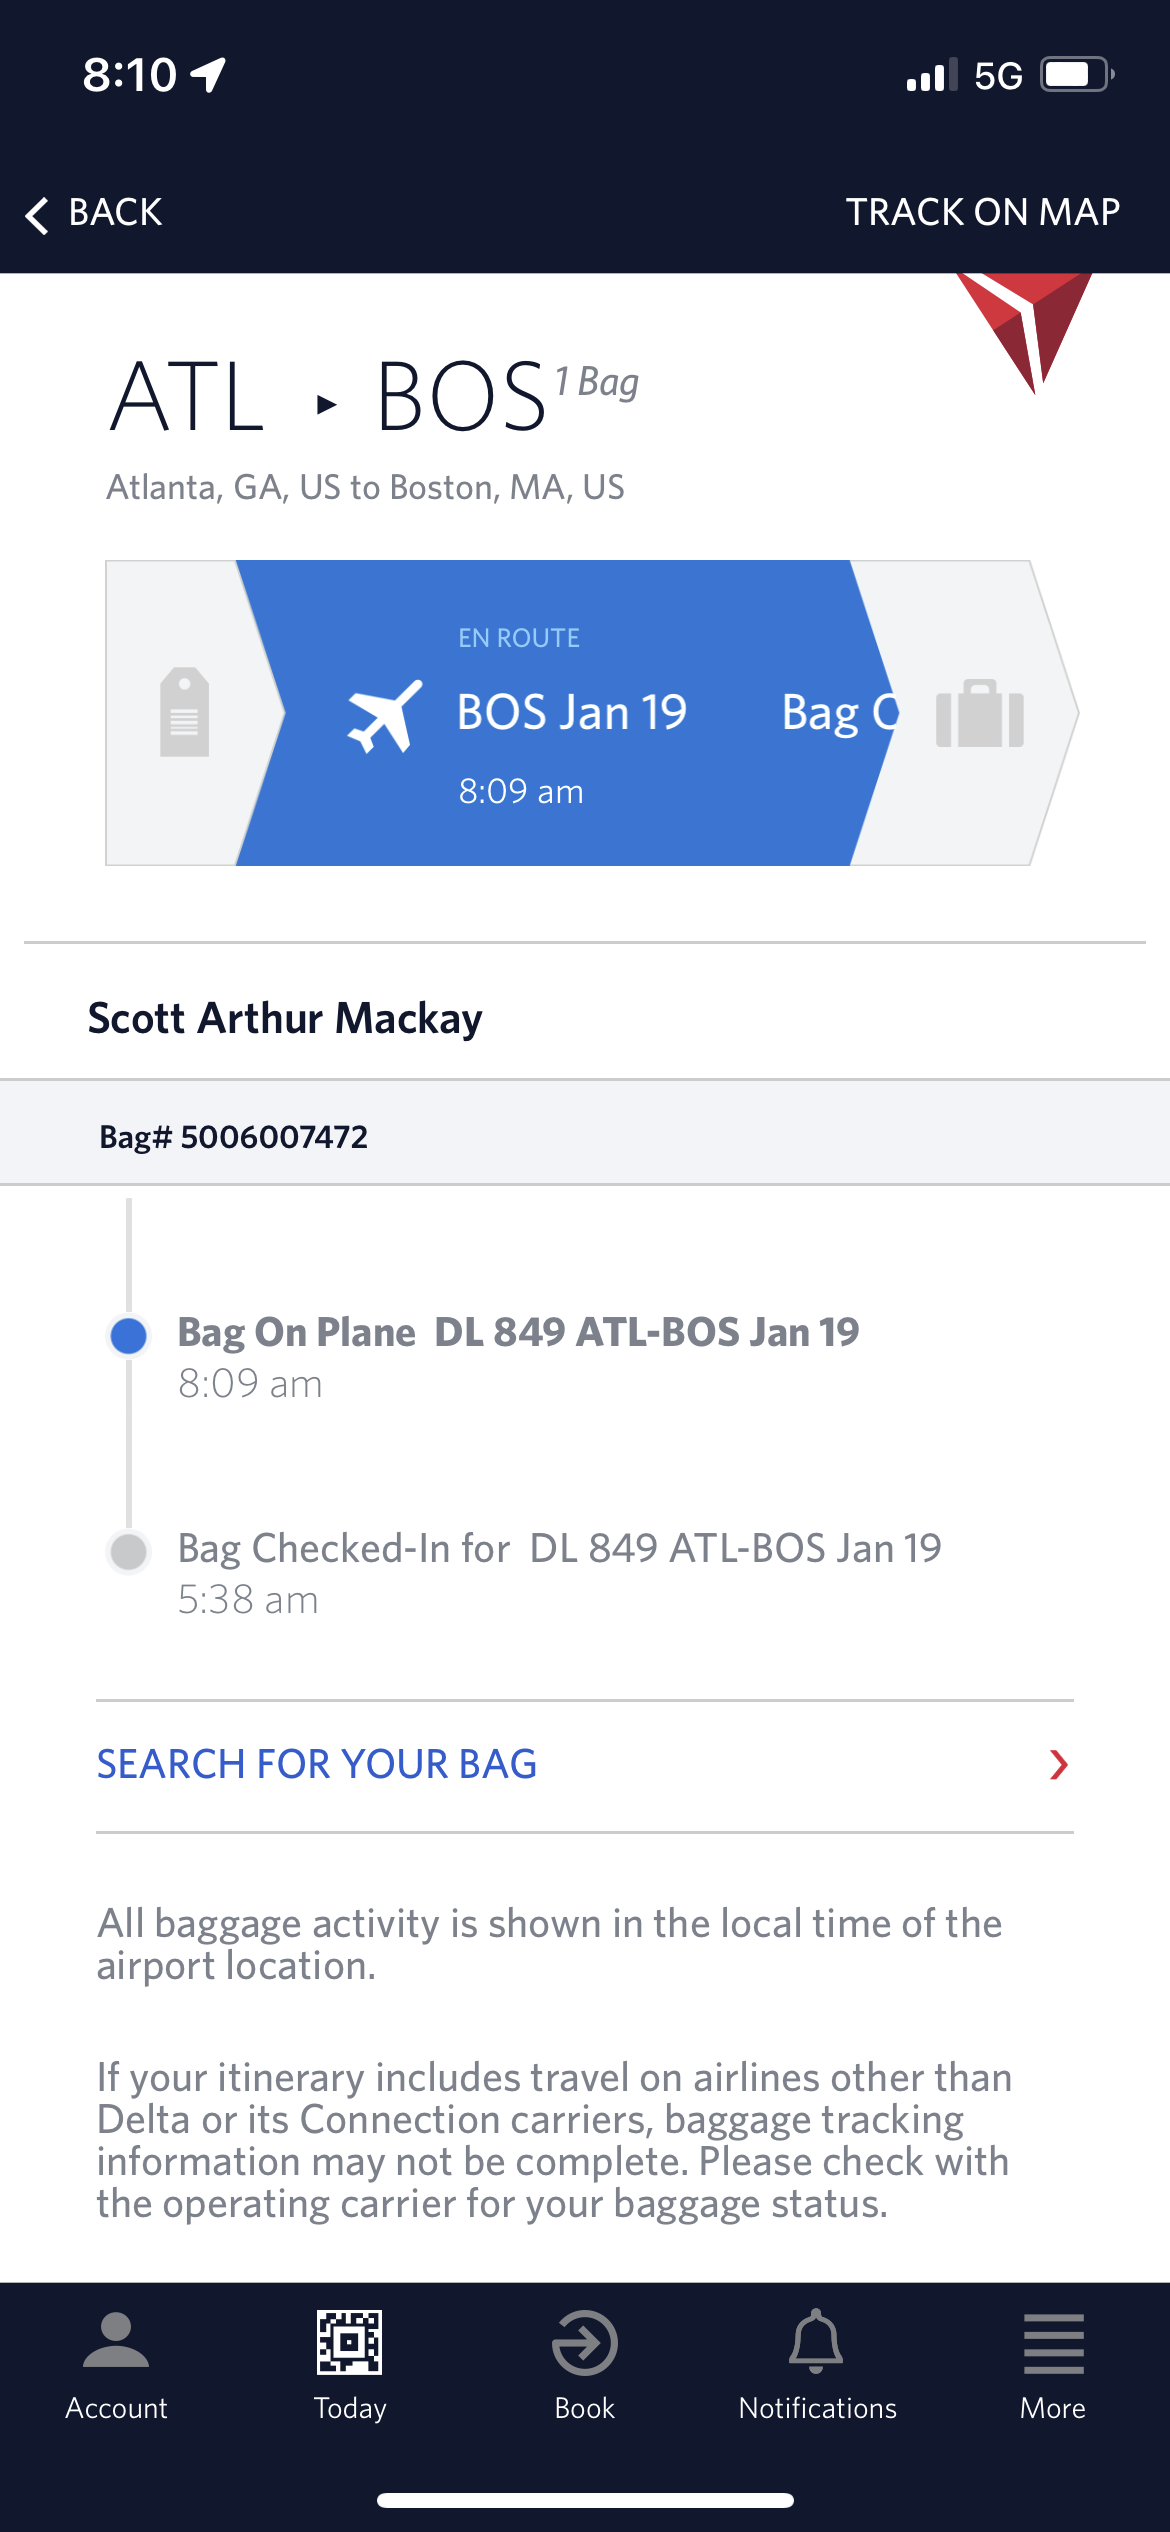
Task: Open the Account tab
Action: pos(116,2366)
